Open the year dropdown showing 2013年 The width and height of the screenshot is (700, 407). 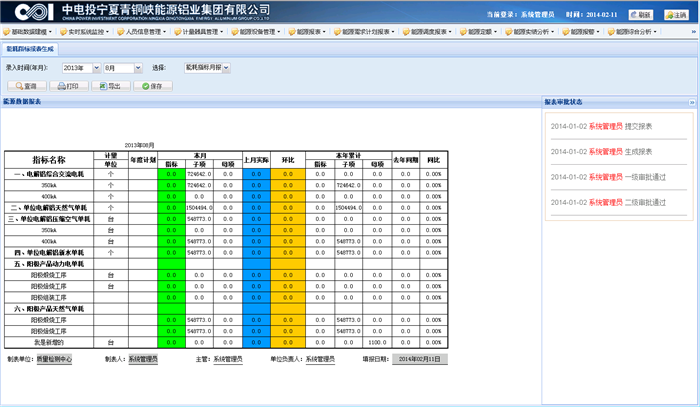80,67
